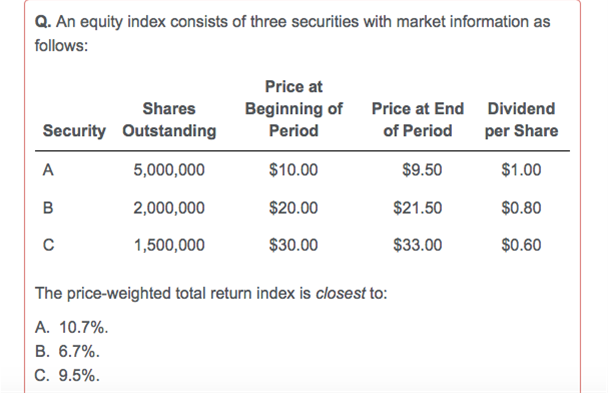Click Security C row label
This screenshot has width=608, height=393.
coord(48,245)
